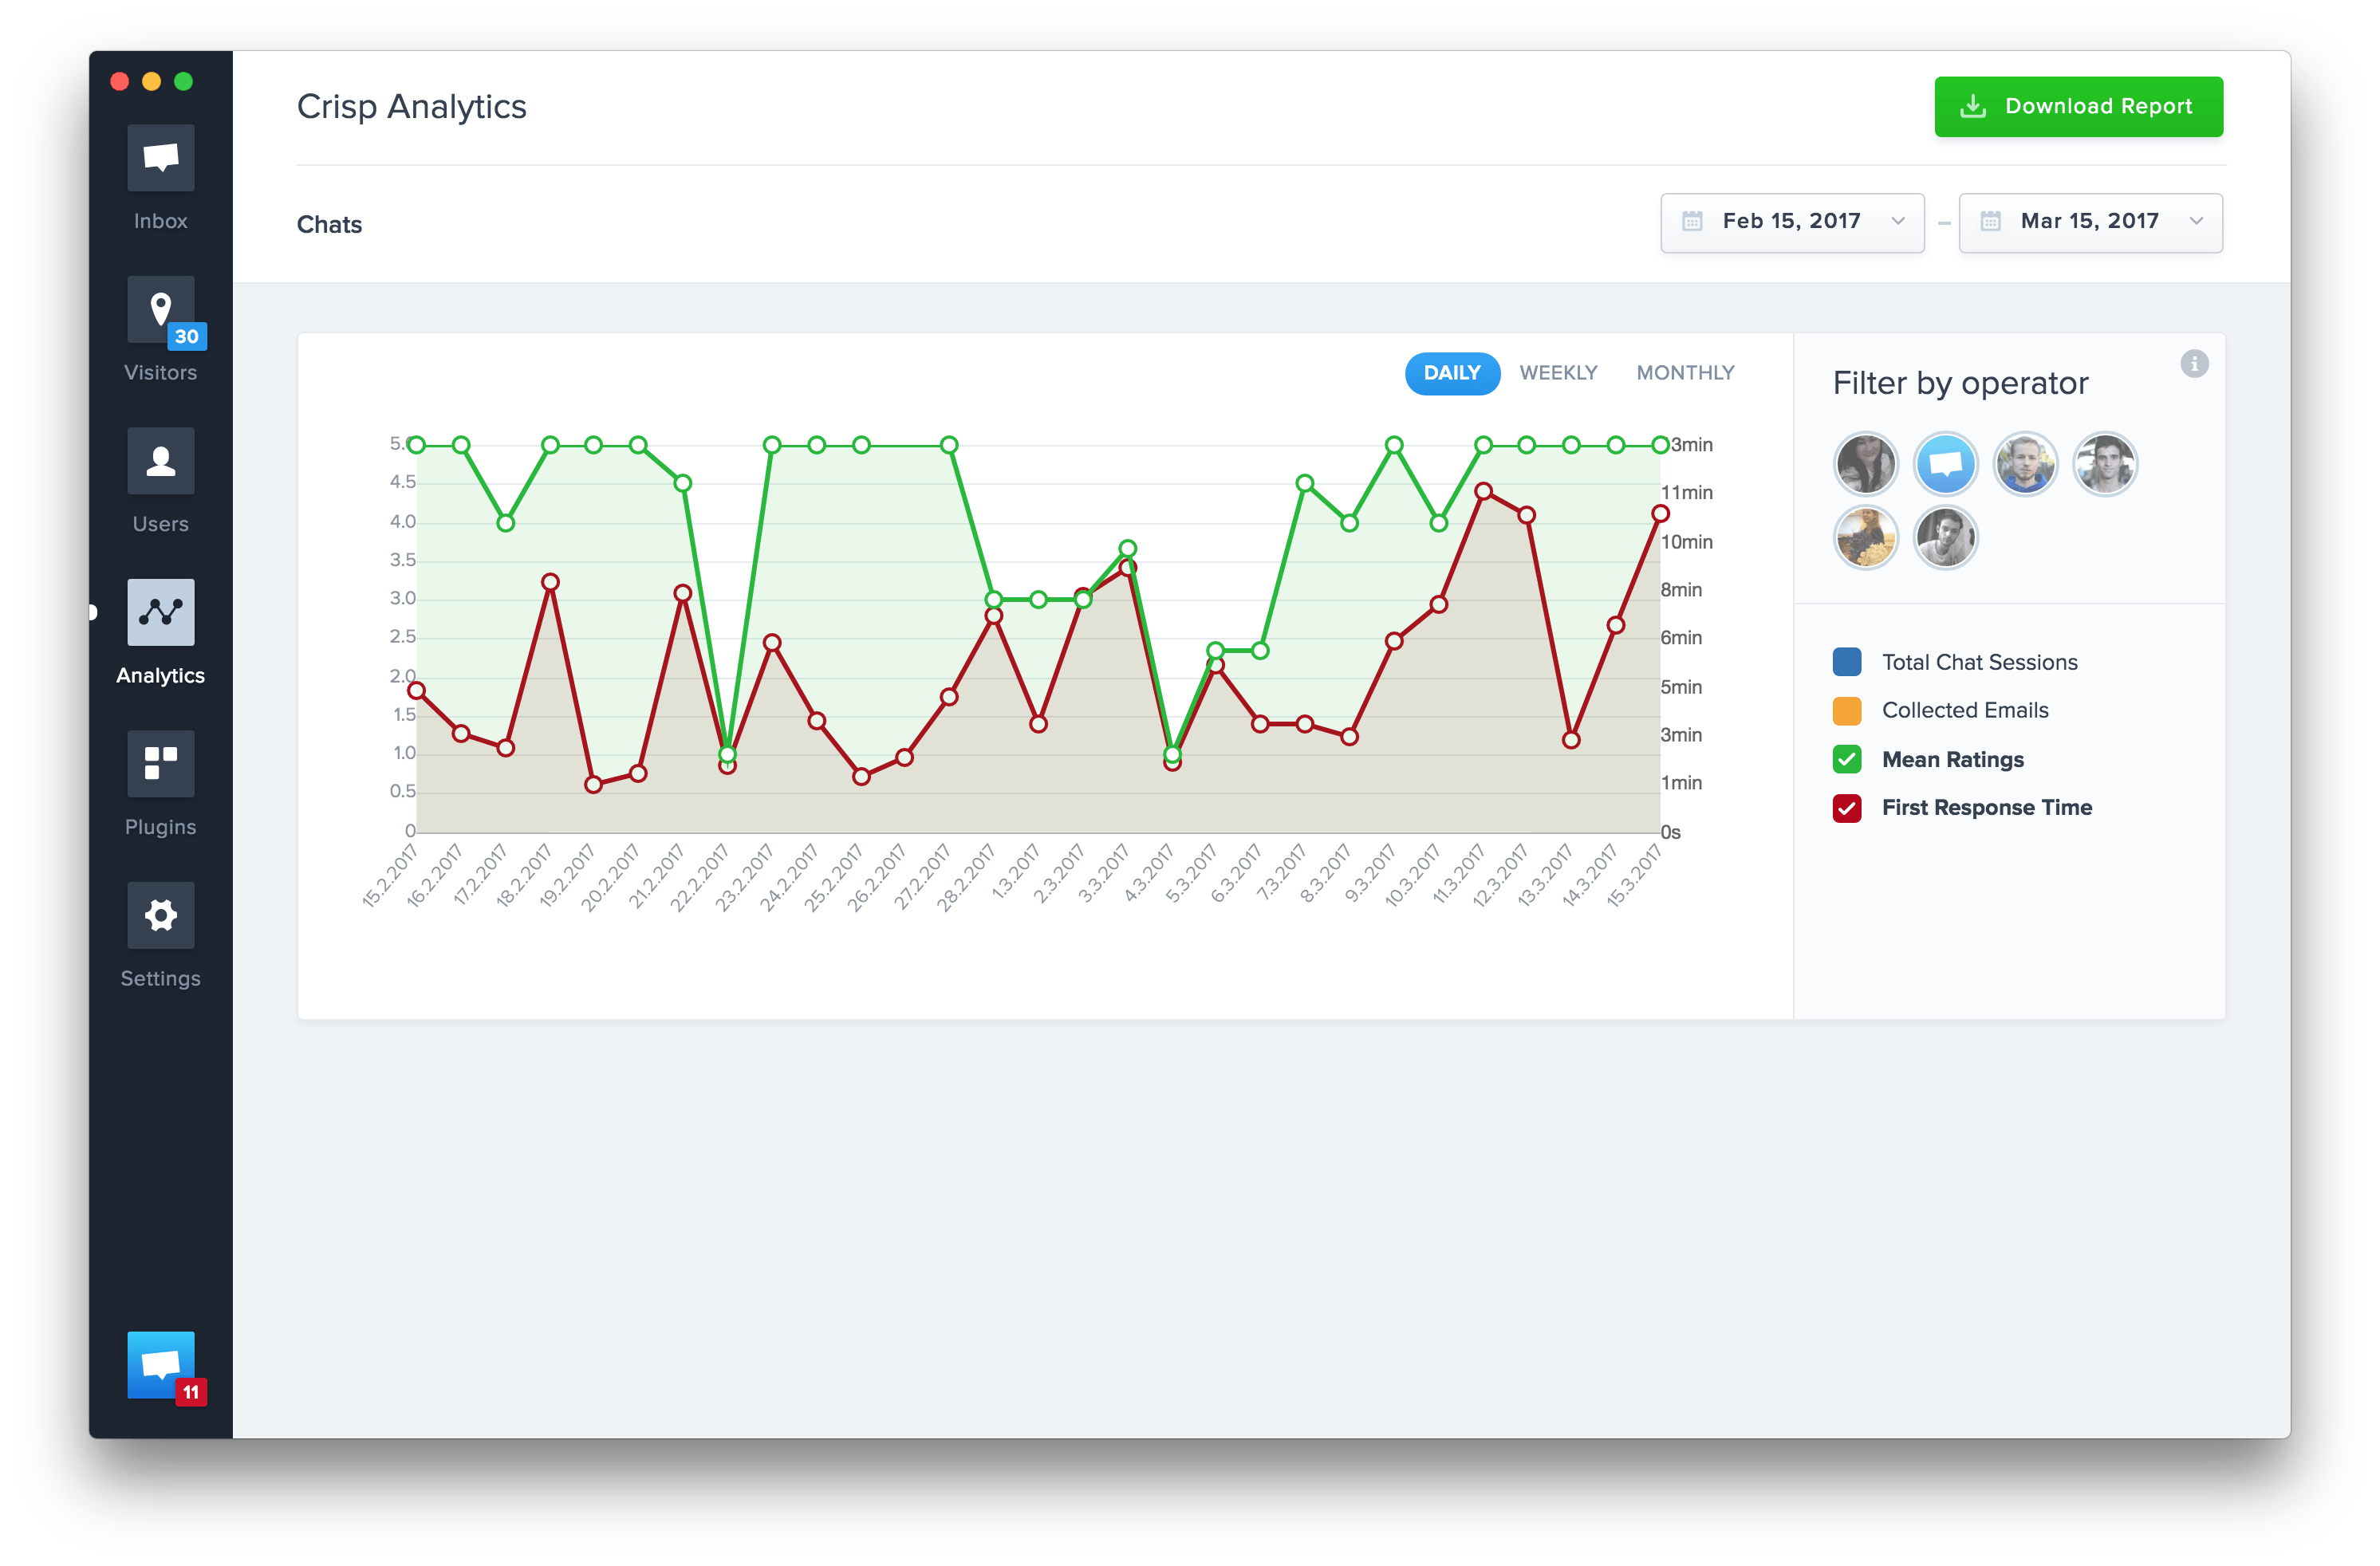2380x1566 pixels.
Task: Click the Settings label in sidebar
Action: (160, 979)
